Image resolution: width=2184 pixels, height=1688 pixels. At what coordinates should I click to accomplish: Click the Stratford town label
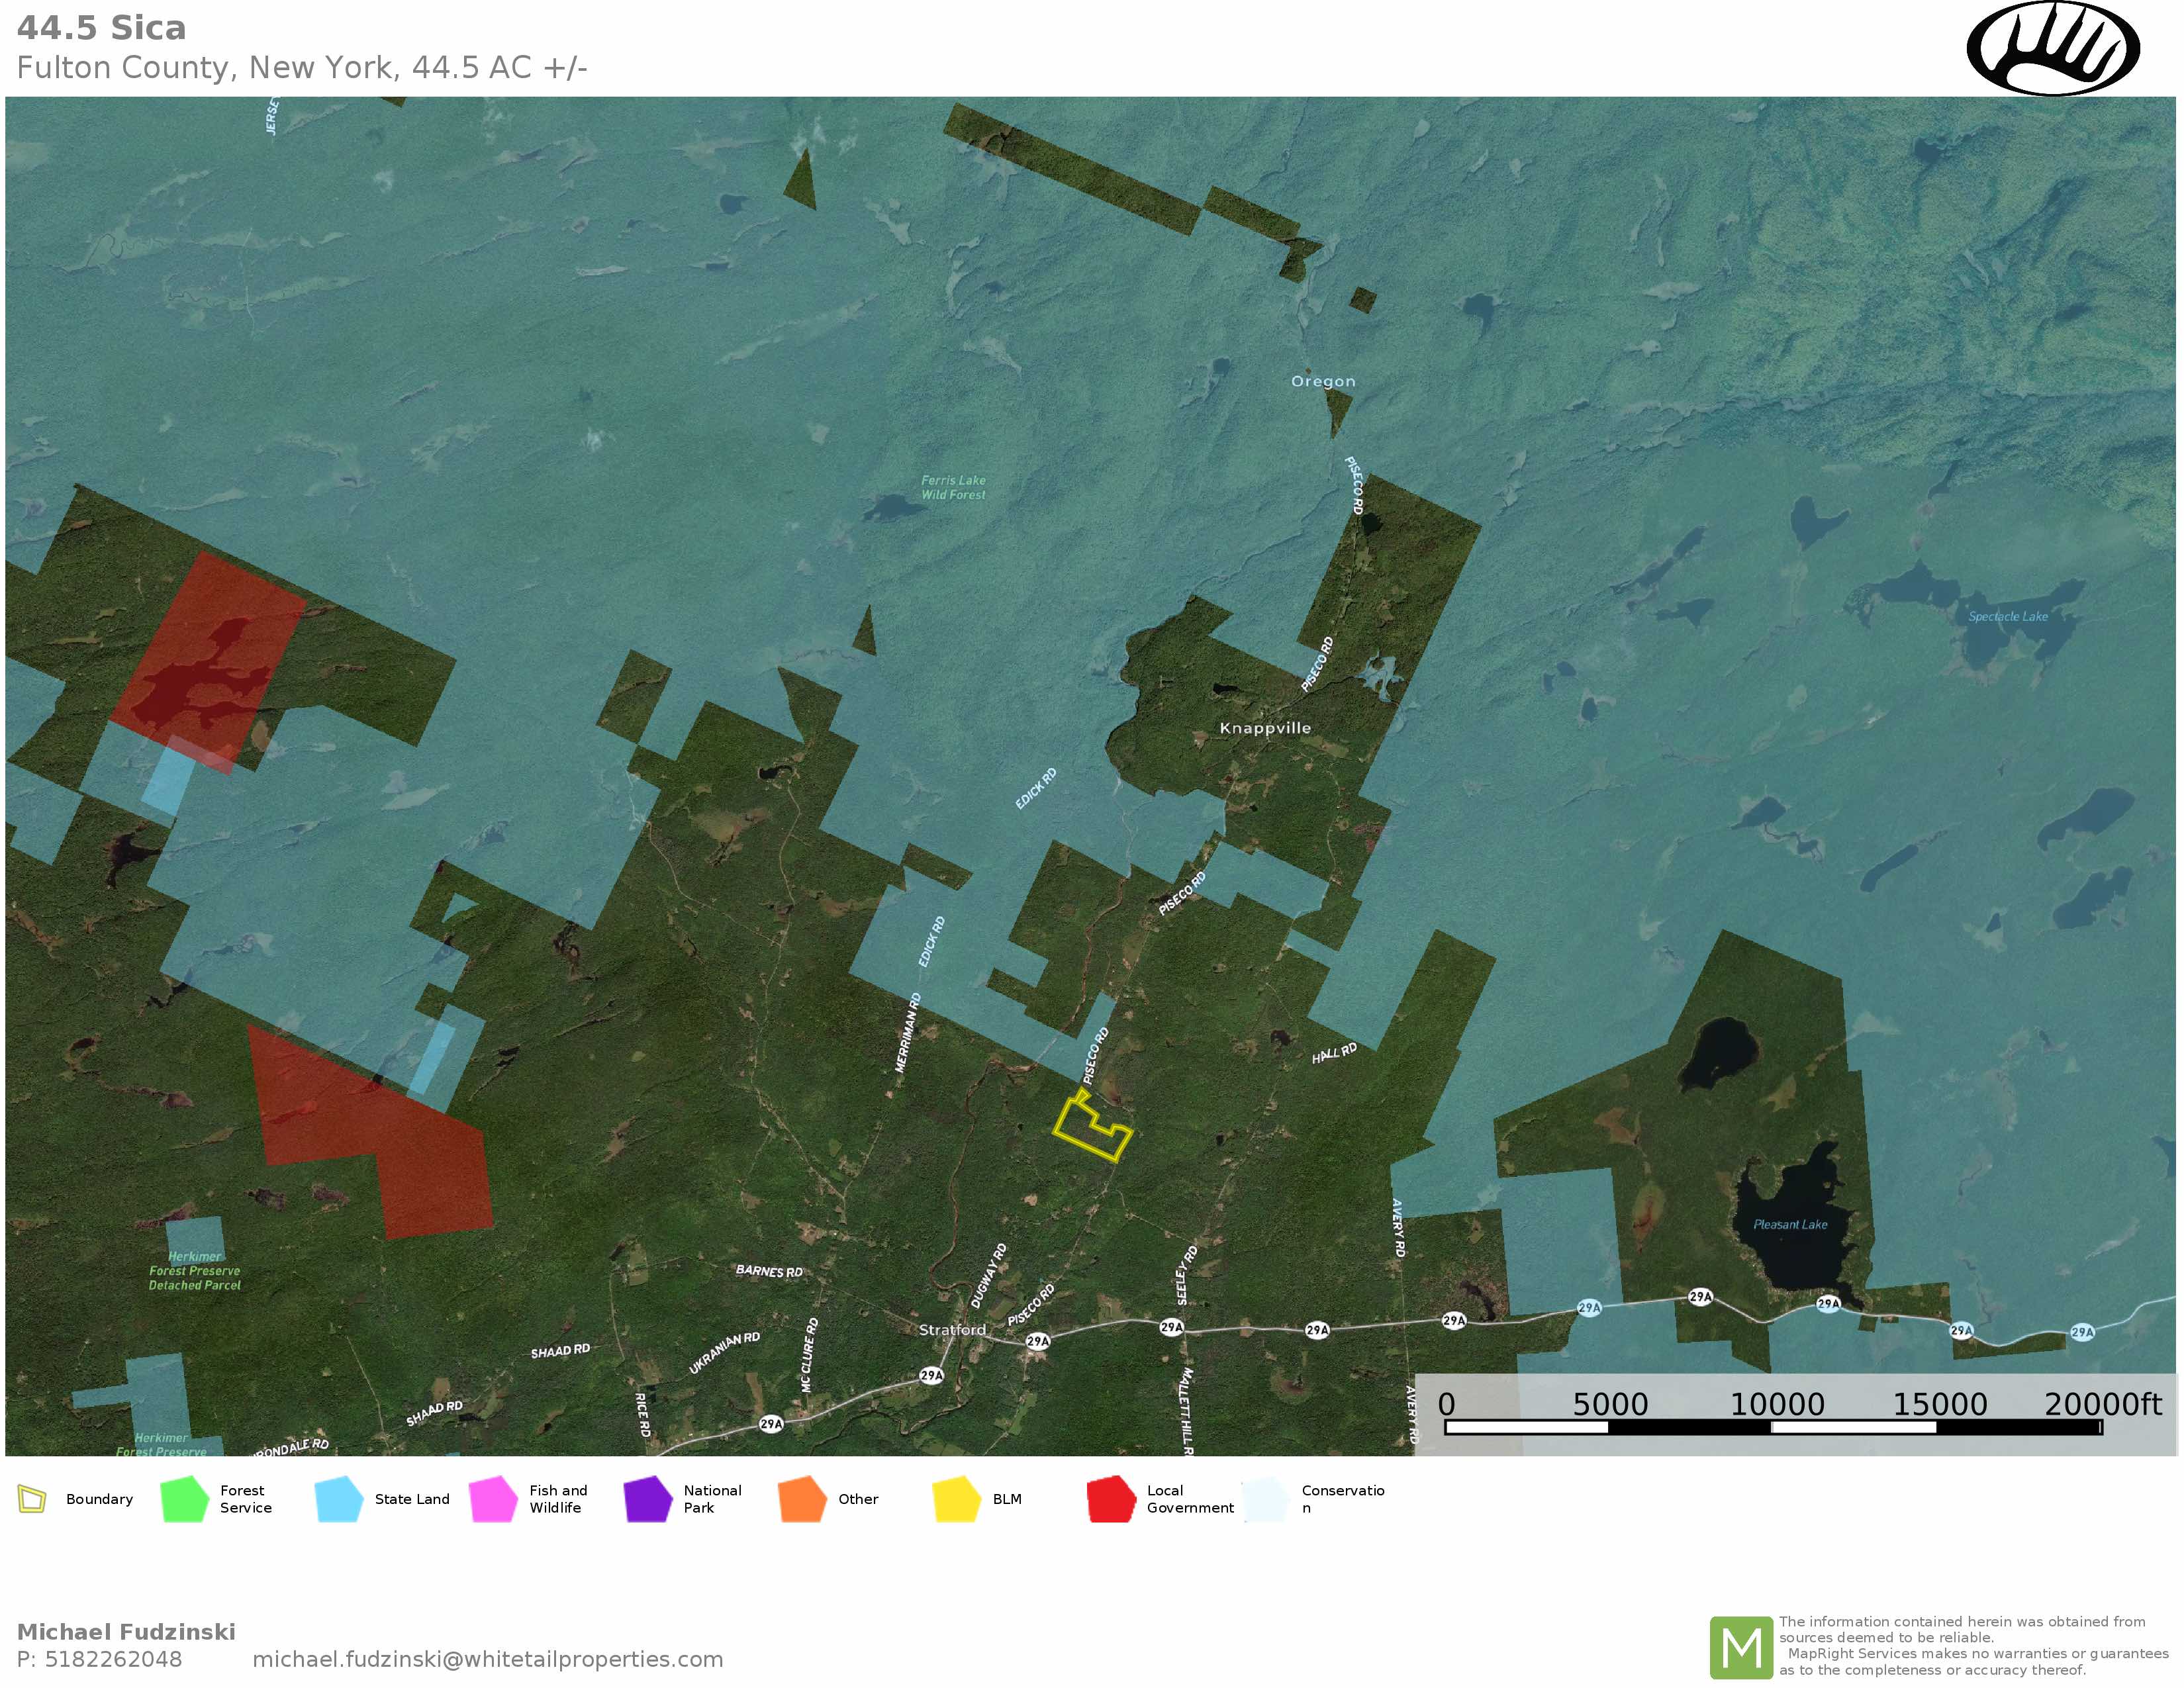point(952,1330)
